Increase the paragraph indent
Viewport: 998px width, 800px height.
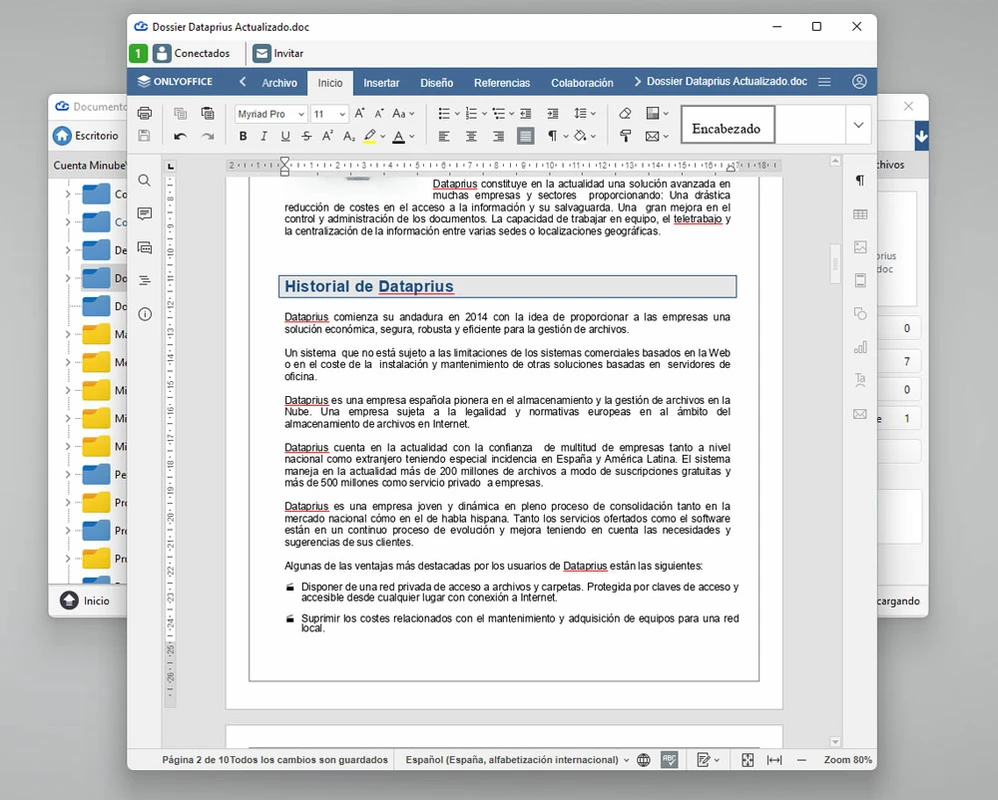click(552, 113)
